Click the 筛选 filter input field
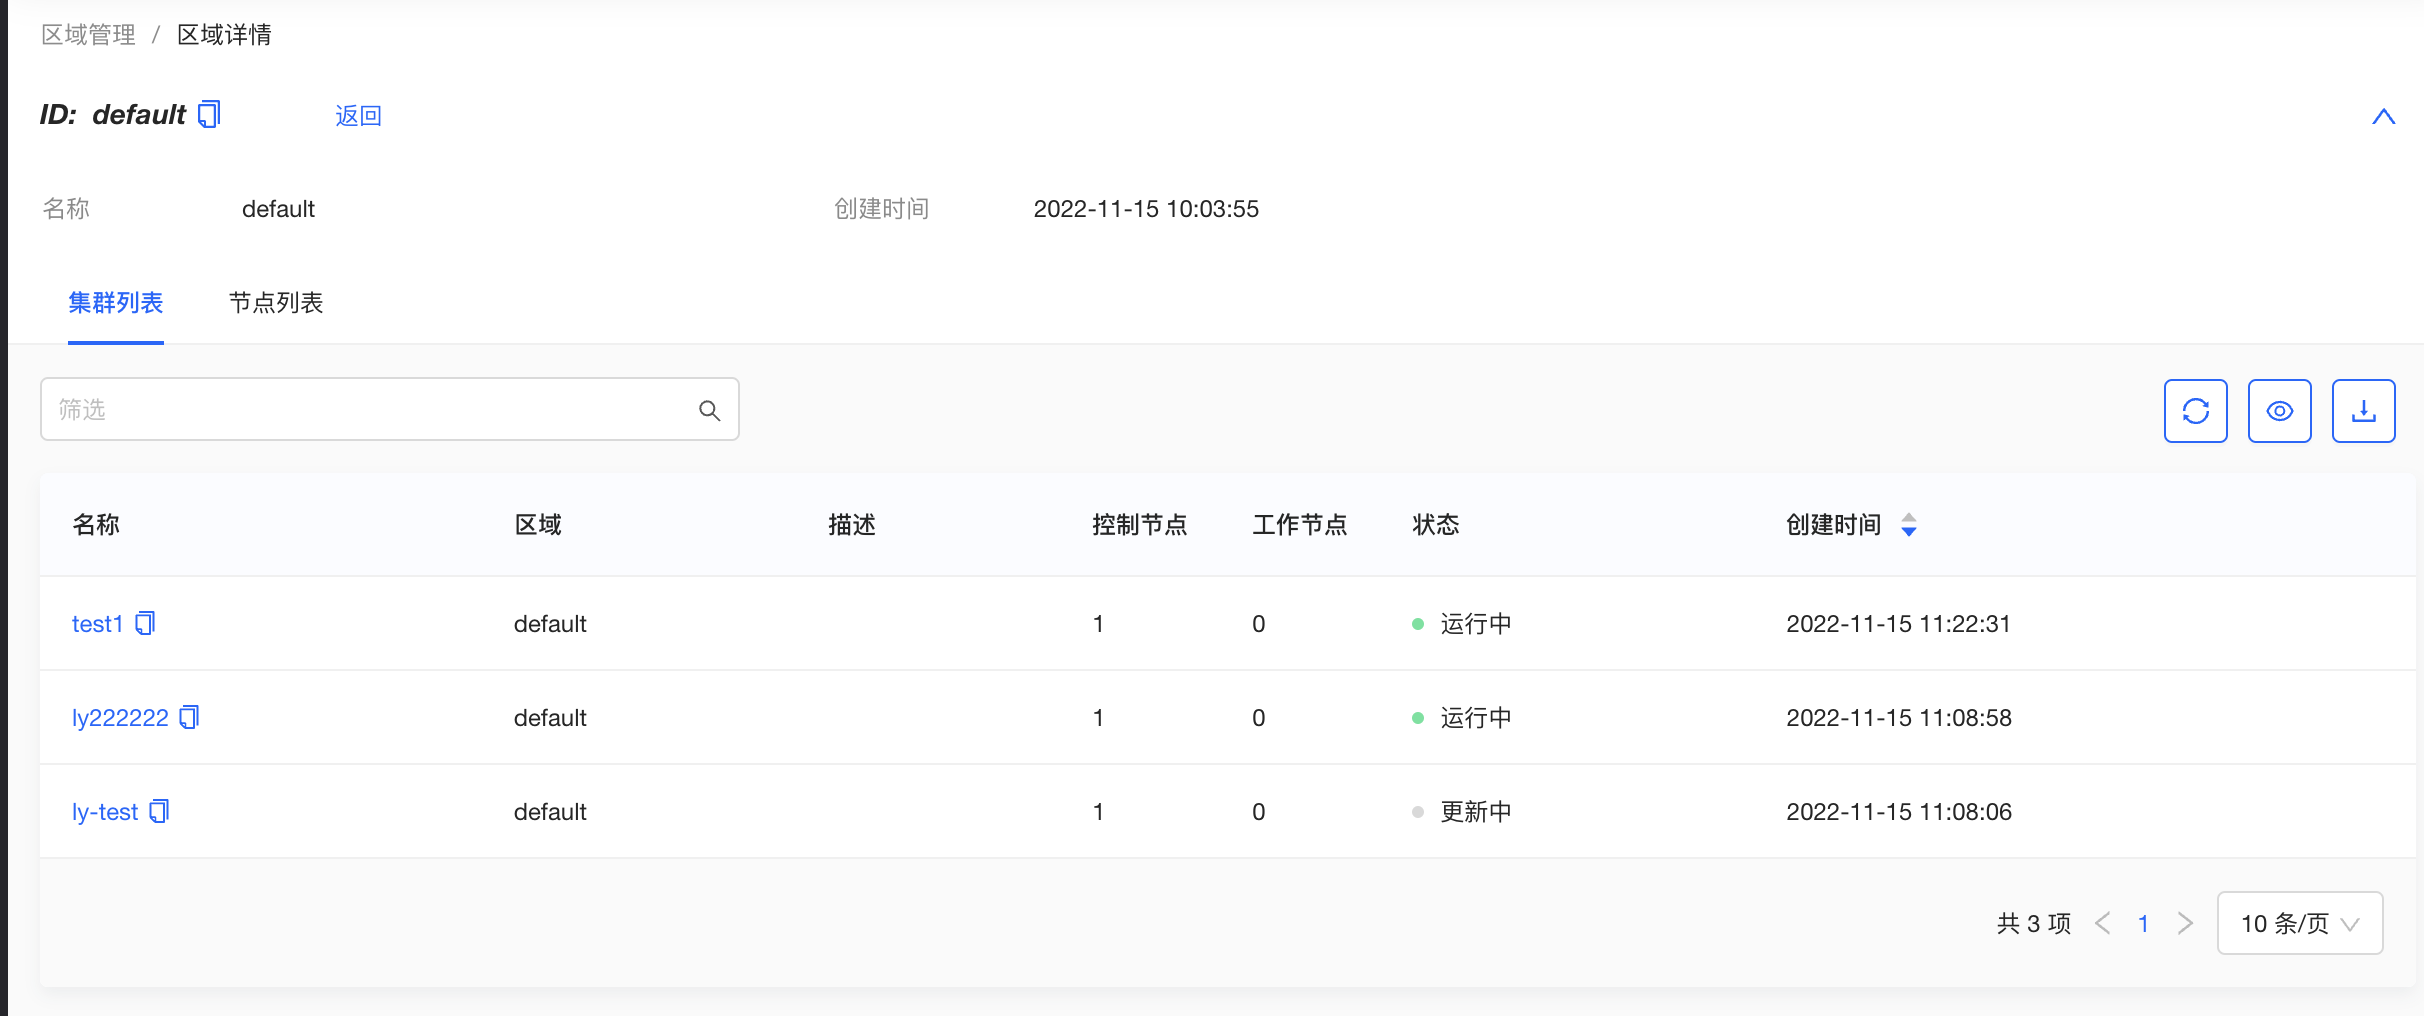The image size is (2424, 1016). pyautogui.click(x=370, y=410)
